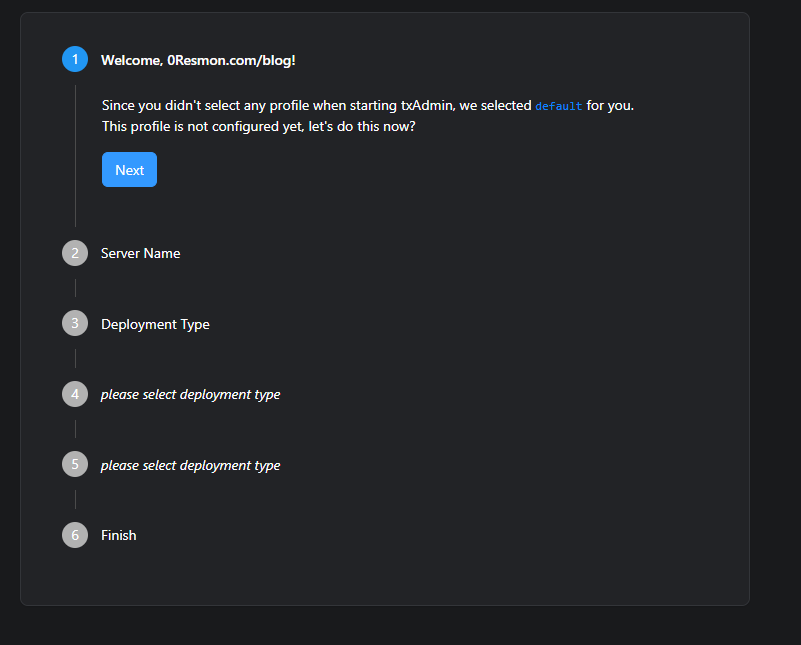Open the 0Resmon.com/blog welcome heading
The width and height of the screenshot is (801, 645).
(198, 60)
